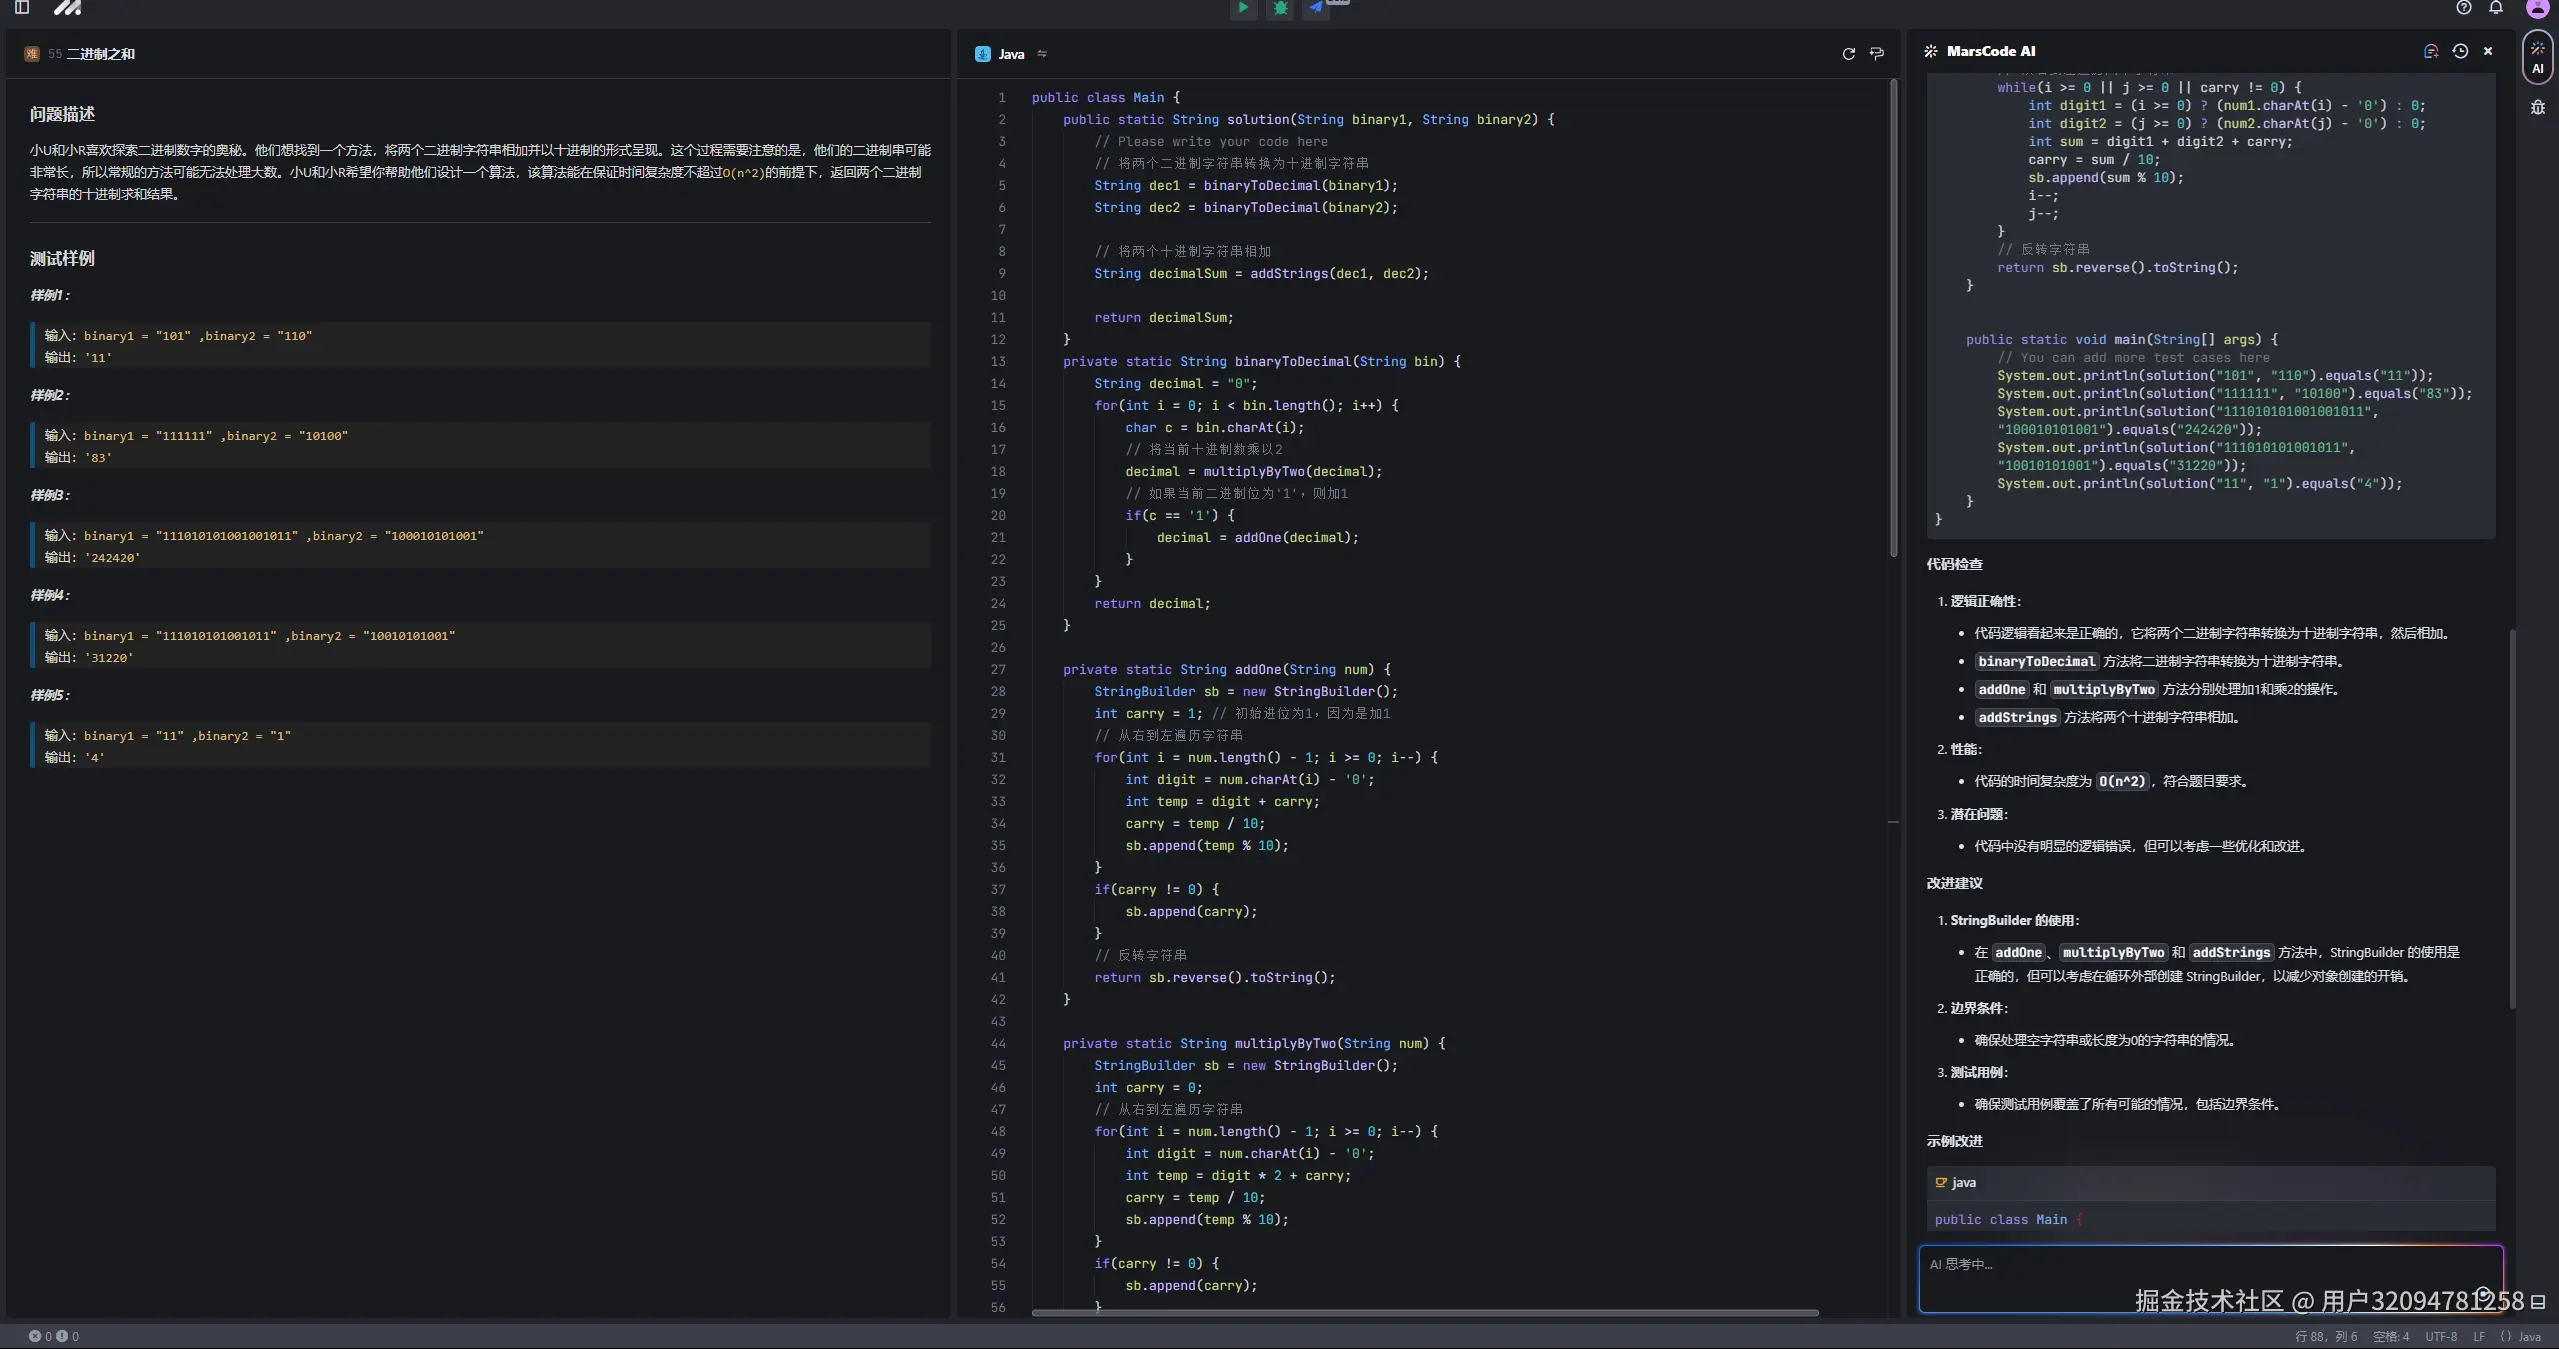Open user avatar account menu
Image resolution: width=2559 pixels, height=1349 pixels.
(2537, 8)
